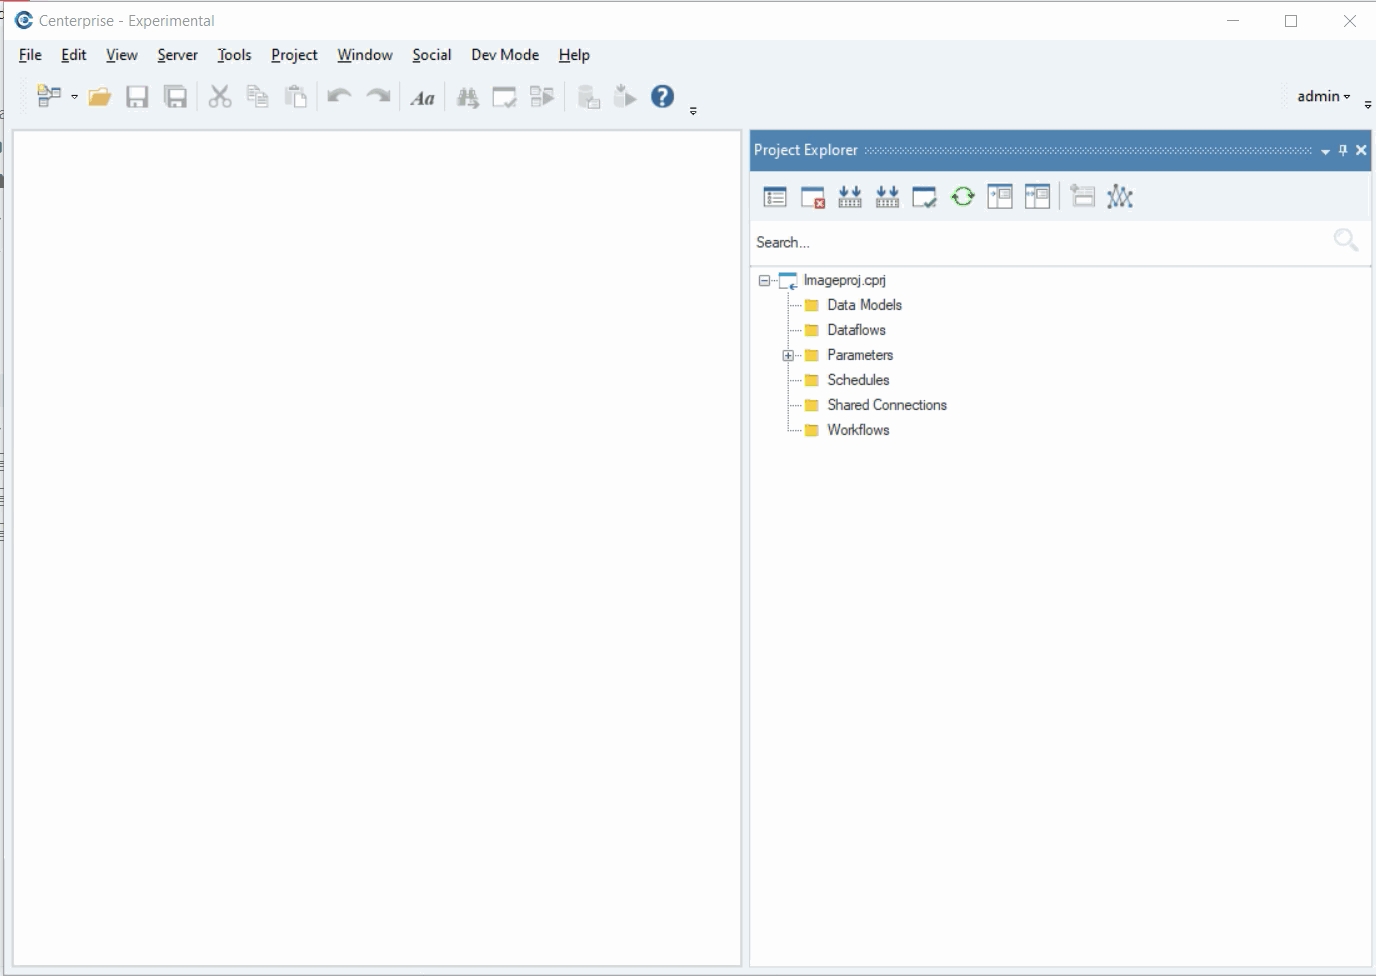Click the lineage graph icon in Project Explorer
Viewport: 1380px width, 976px height.
pos(1120,197)
